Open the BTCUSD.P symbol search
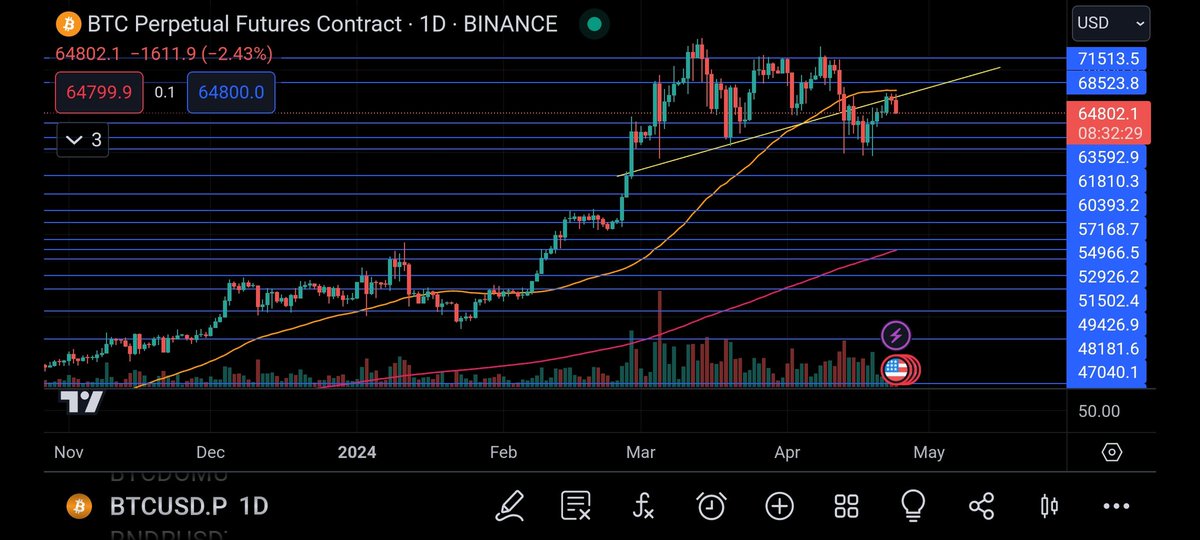Viewport: 1200px width, 540px height. tap(168, 507)
